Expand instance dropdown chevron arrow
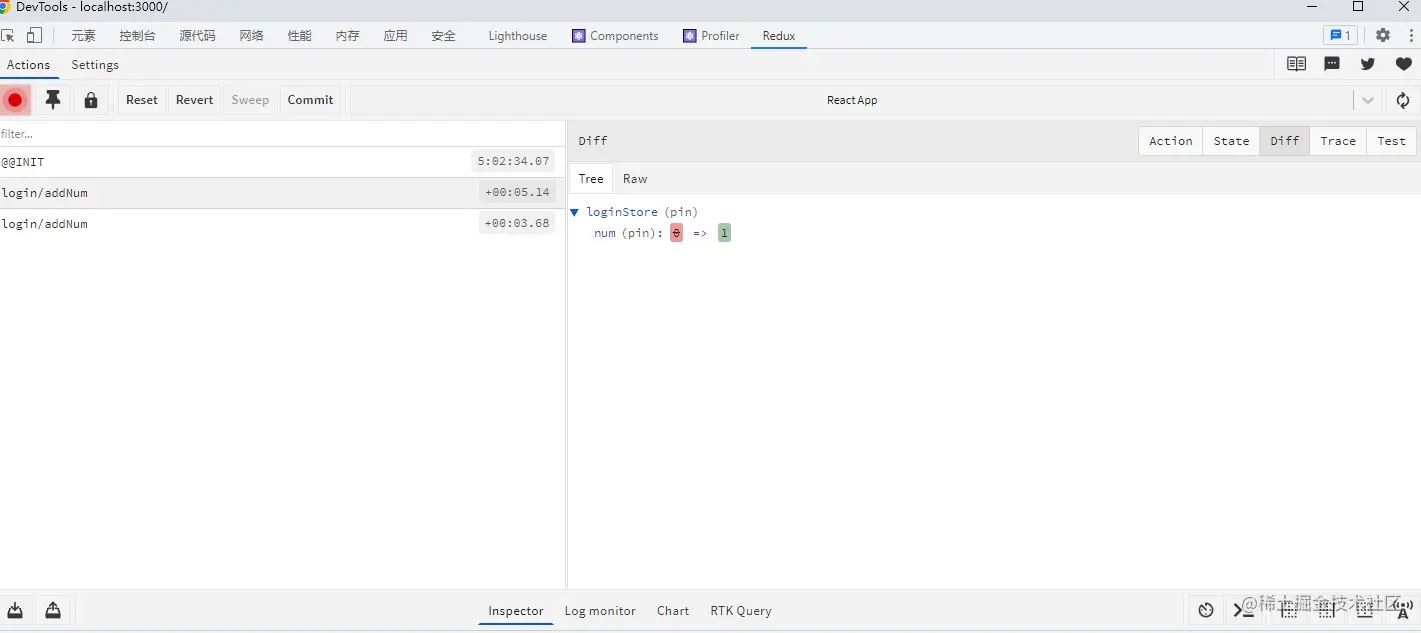Image resolution: width=1421 pixels, height=633 pixels. (1368, 100)
